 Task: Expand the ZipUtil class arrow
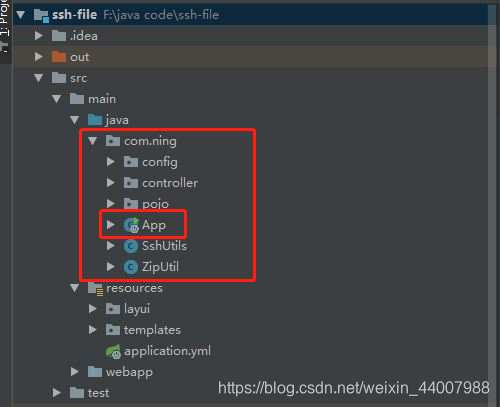pyautogui.click(x=111, y=267)
